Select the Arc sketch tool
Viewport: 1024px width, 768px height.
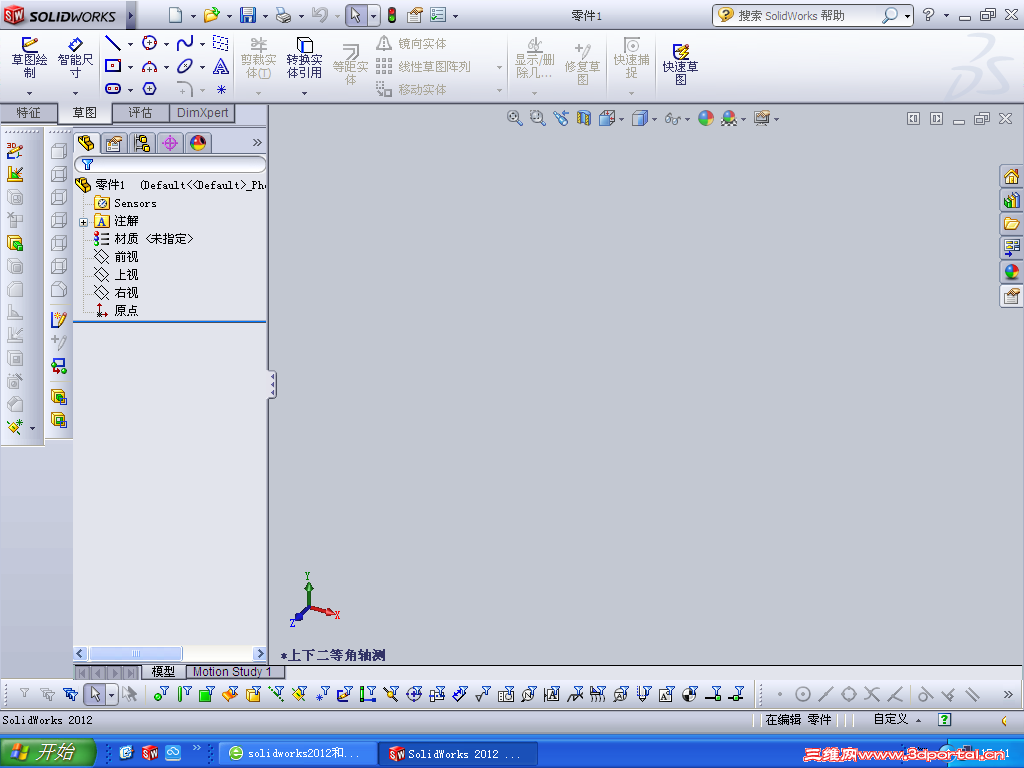[150, 66]
